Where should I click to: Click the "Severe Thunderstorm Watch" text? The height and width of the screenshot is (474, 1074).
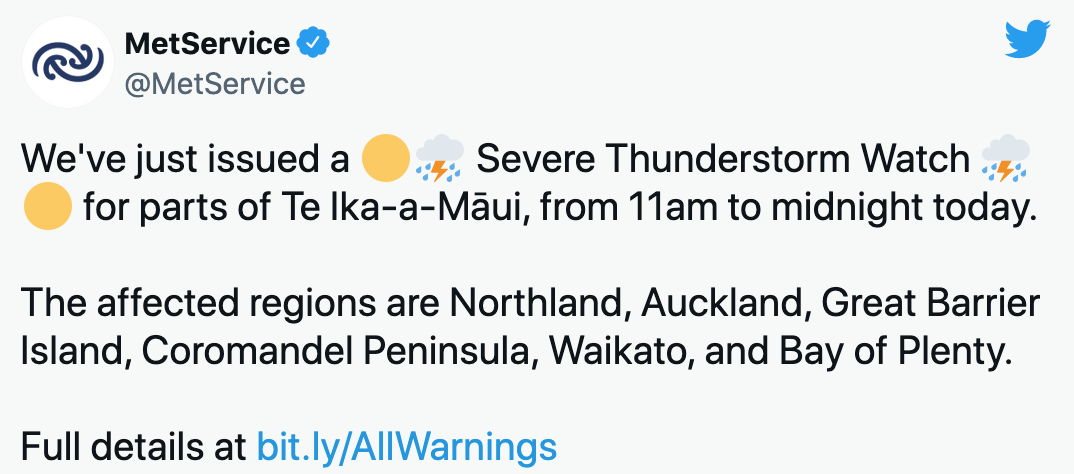(x=723, y=159)
